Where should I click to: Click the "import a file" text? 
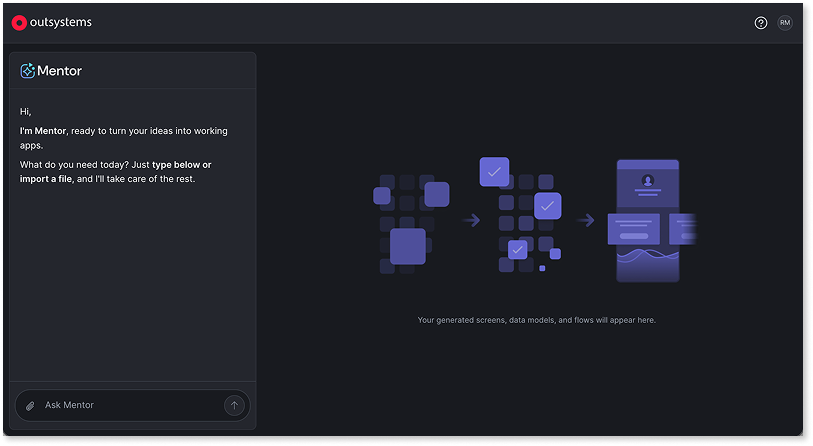pyautogui.click(x=46, y=179)
